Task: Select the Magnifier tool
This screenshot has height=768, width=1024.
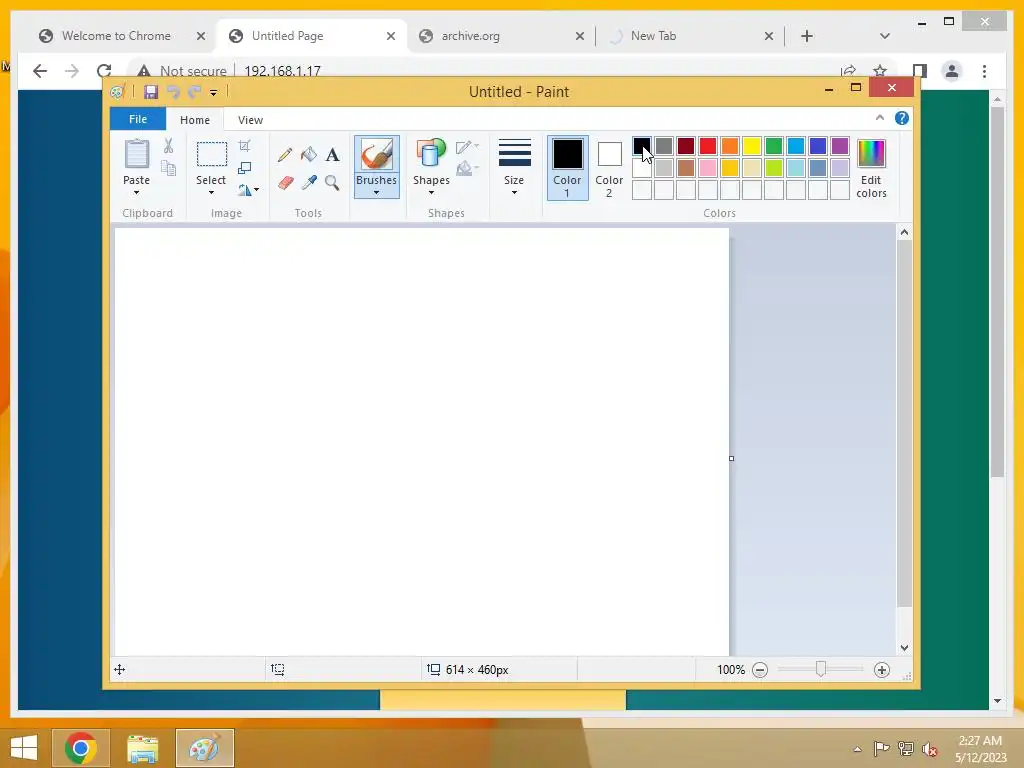Action: click(x=332, y=182)
